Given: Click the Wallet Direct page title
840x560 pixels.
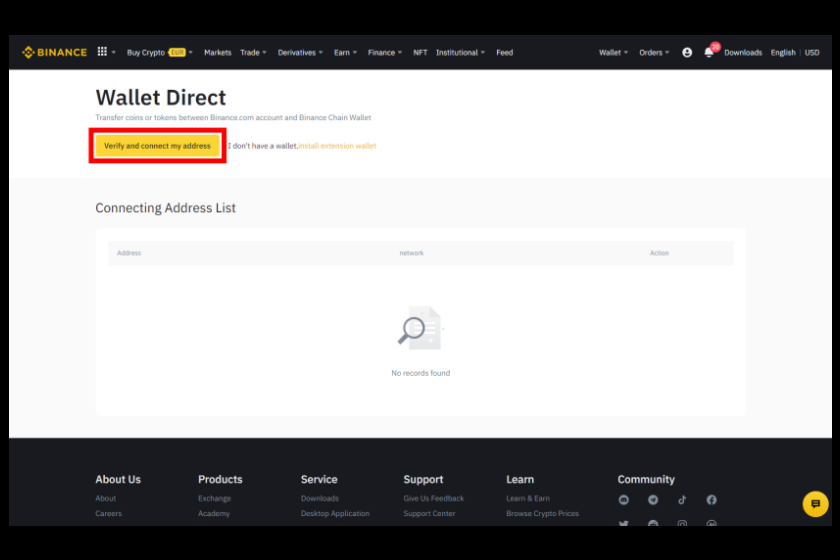Looking at the screenshot, I should 161,98.
